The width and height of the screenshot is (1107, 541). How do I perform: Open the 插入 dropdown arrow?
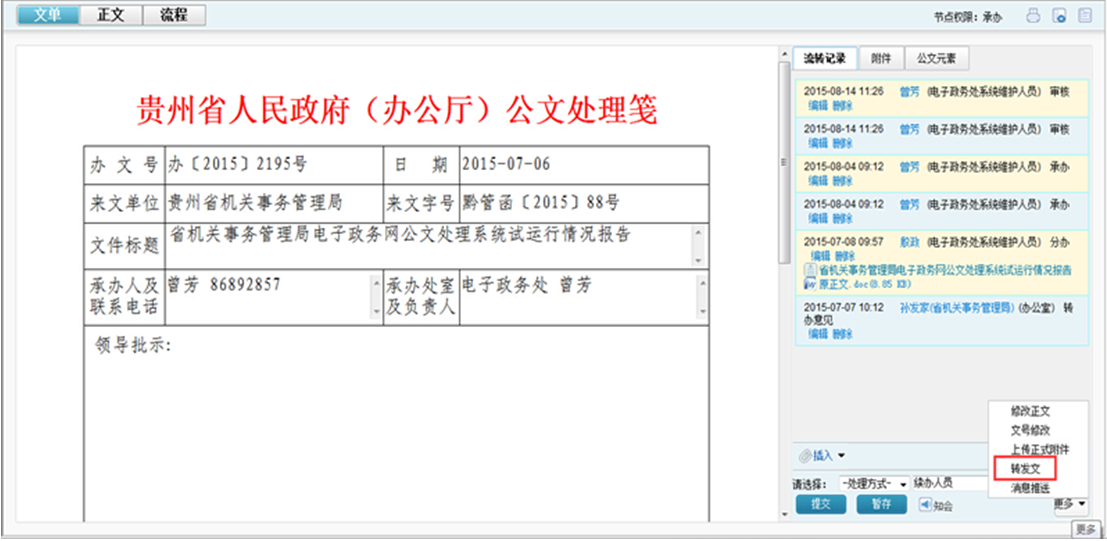(x=841, y=456)
